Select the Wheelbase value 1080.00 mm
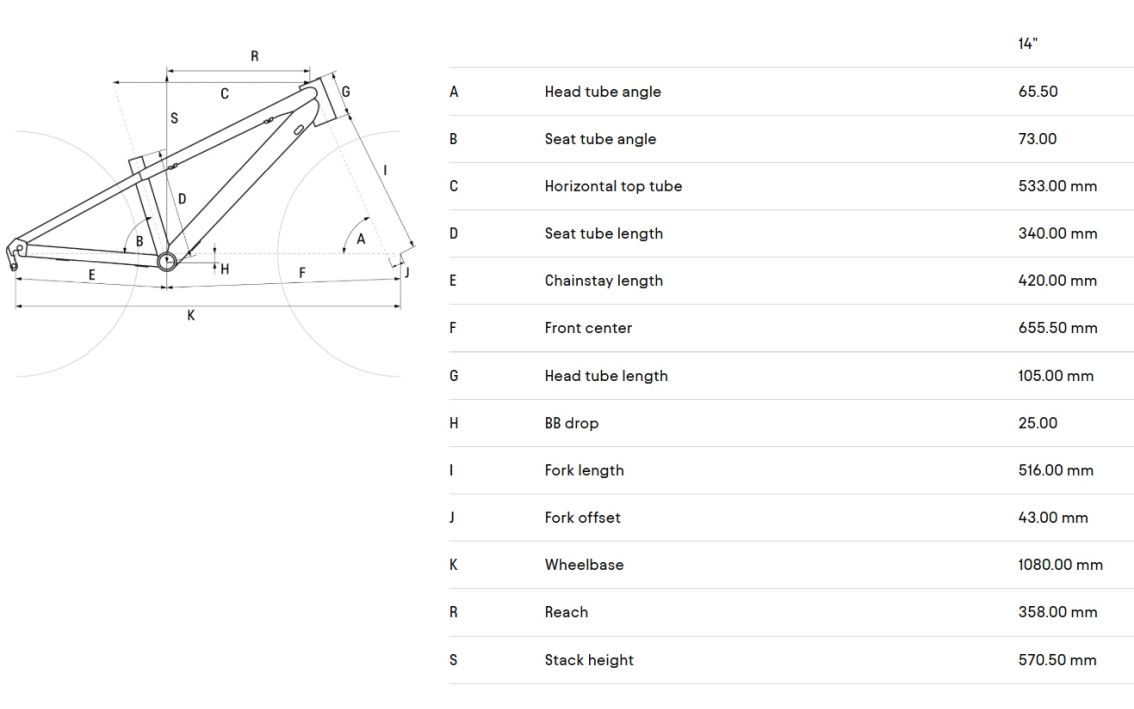 [x=1060, y=565]
